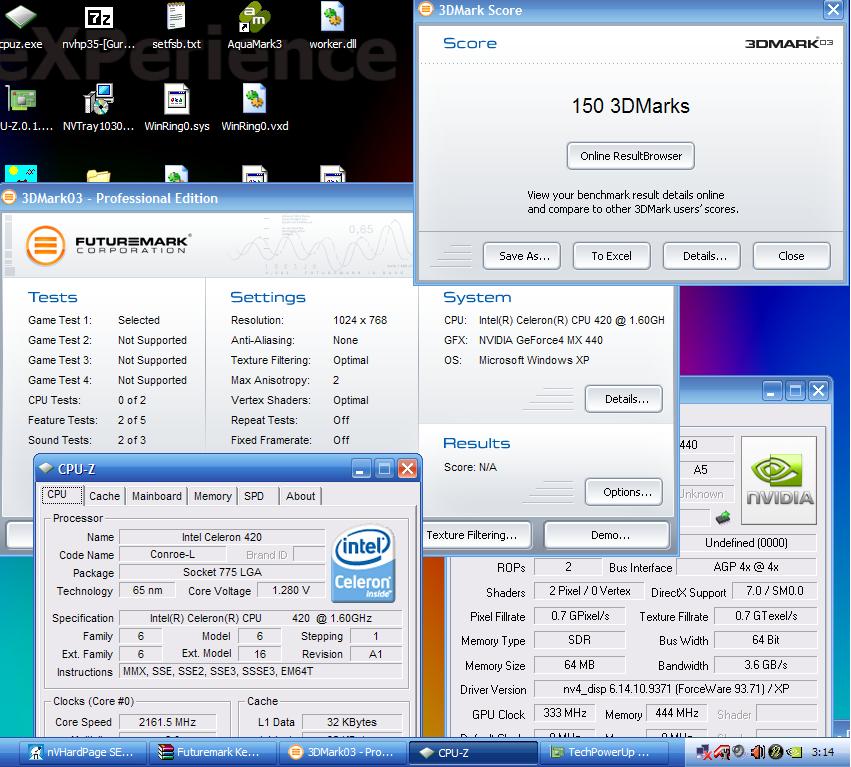The height and width of the screenshot is (767, 851).
Task: Click the memory clock 444 MHz field
Action: 676,713
